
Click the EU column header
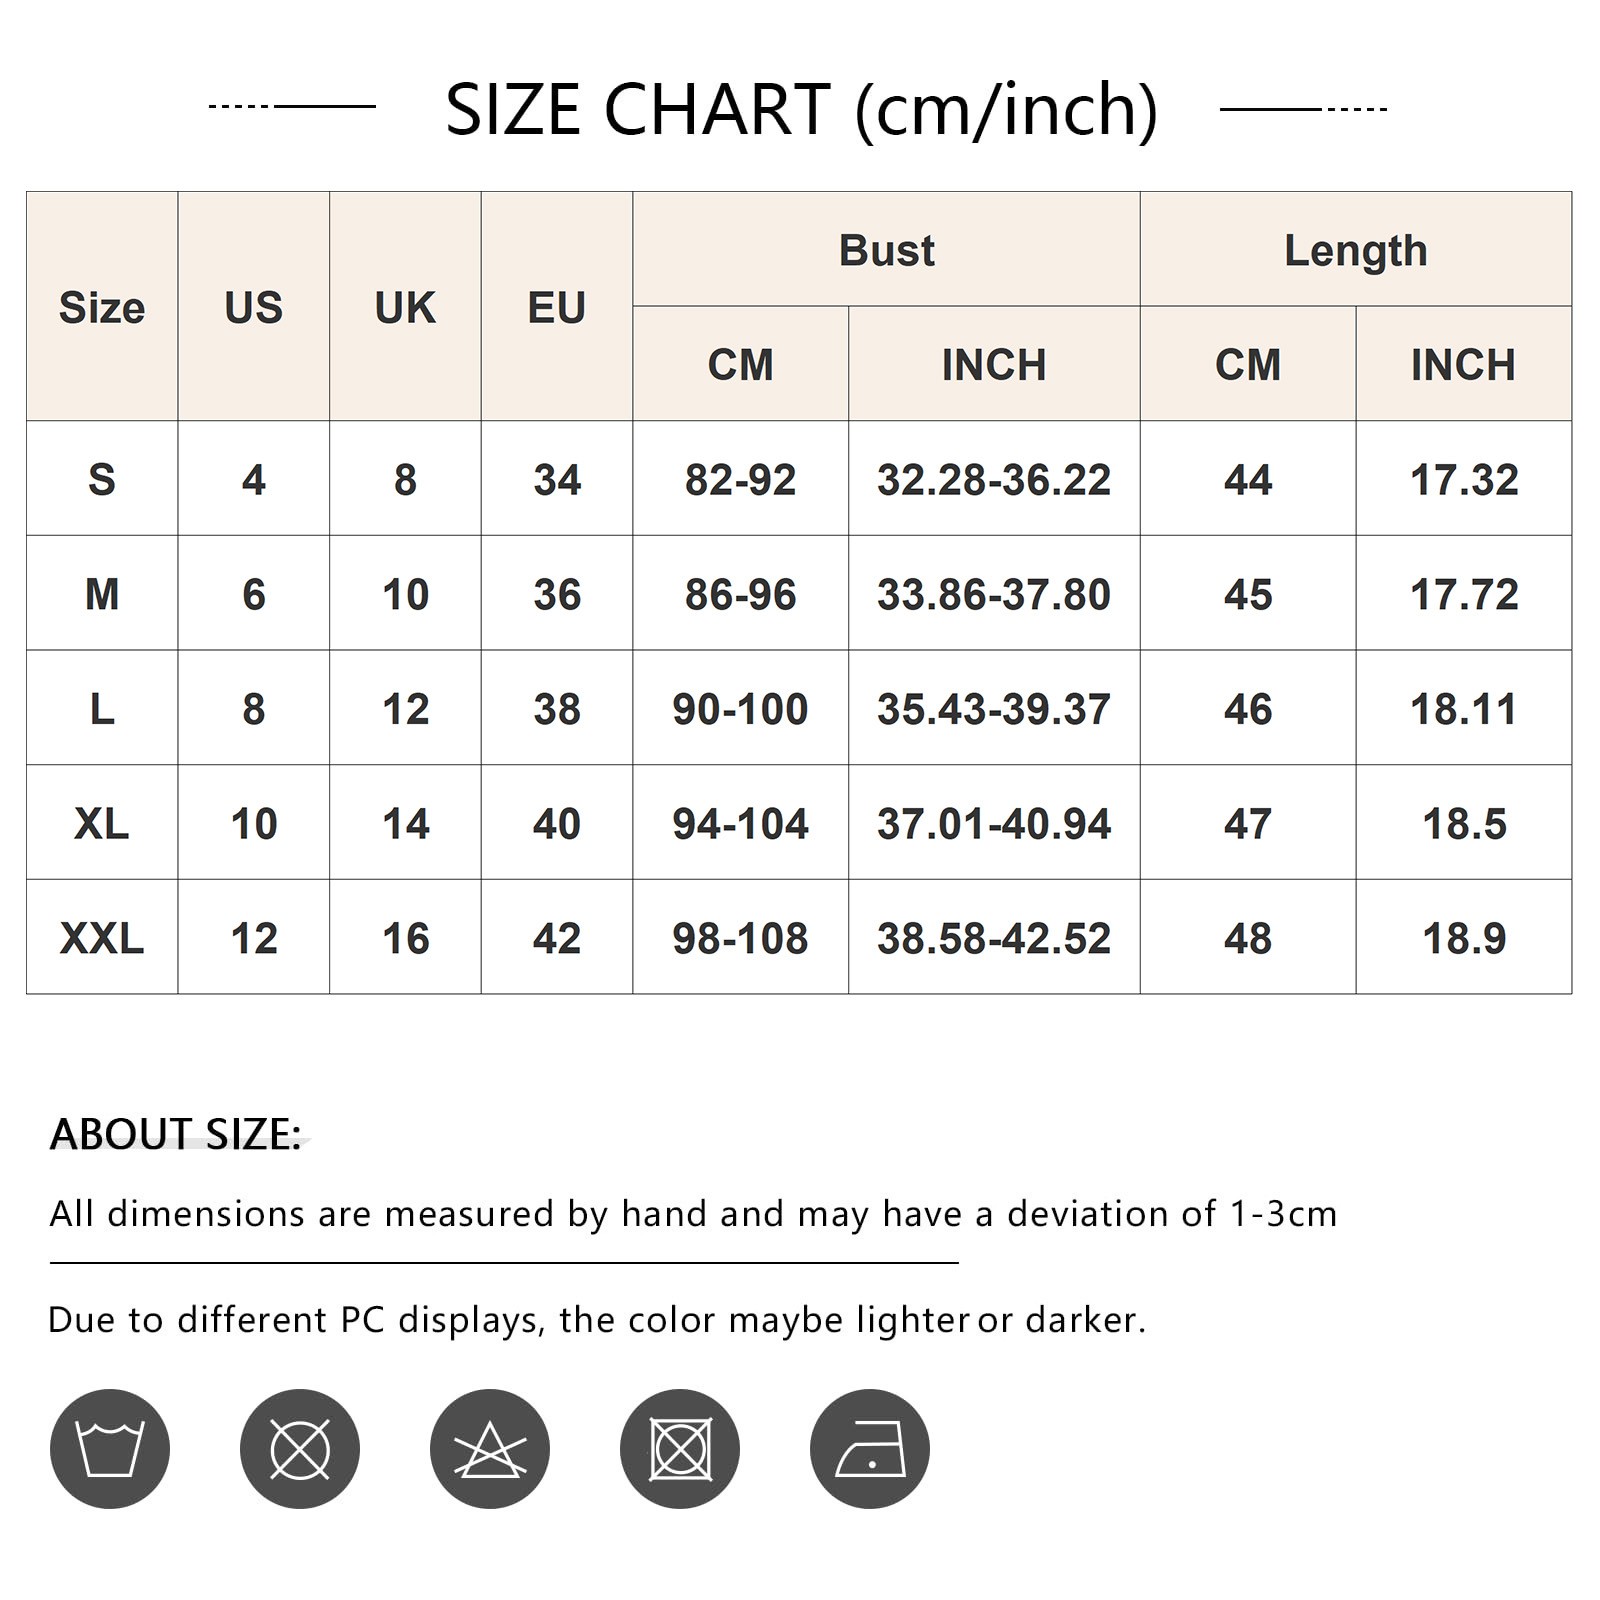pyautogui.click(x=557, y=307)
